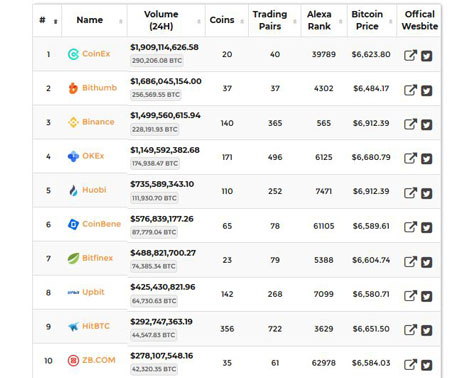Image resolution: width=470 pixels, height=378 pixels.
Task: Click the Bitfinex leaf logo
Action: pyautogui.click(x=73, y=258)
